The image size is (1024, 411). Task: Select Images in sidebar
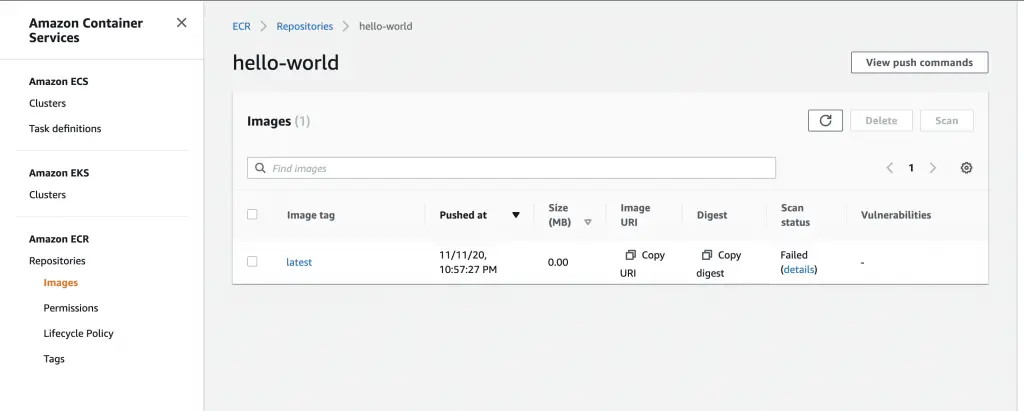click(61, 283)
